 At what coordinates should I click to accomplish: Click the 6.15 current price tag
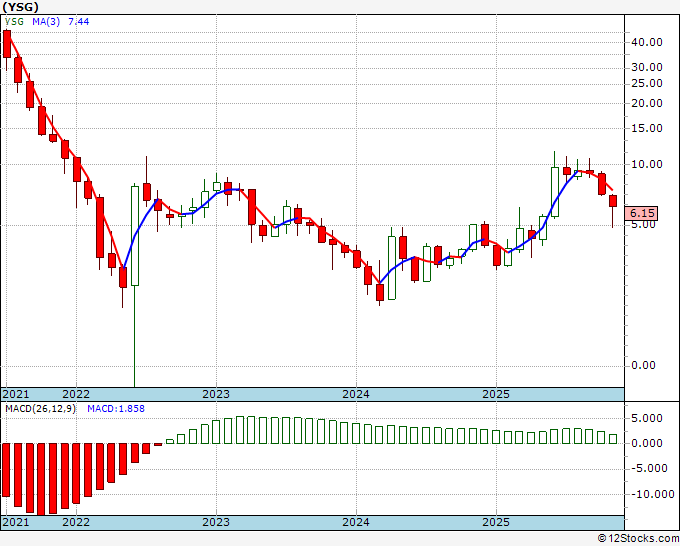coord(641,213)
